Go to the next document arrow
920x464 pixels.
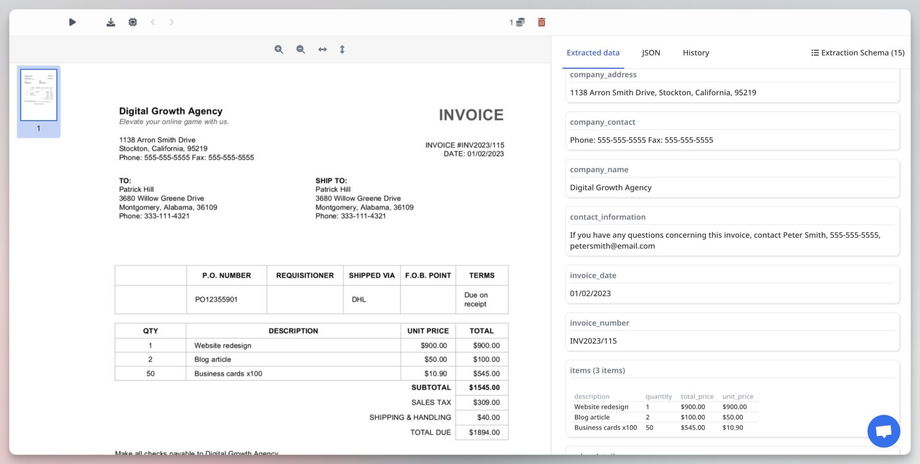tap(172, 22)
